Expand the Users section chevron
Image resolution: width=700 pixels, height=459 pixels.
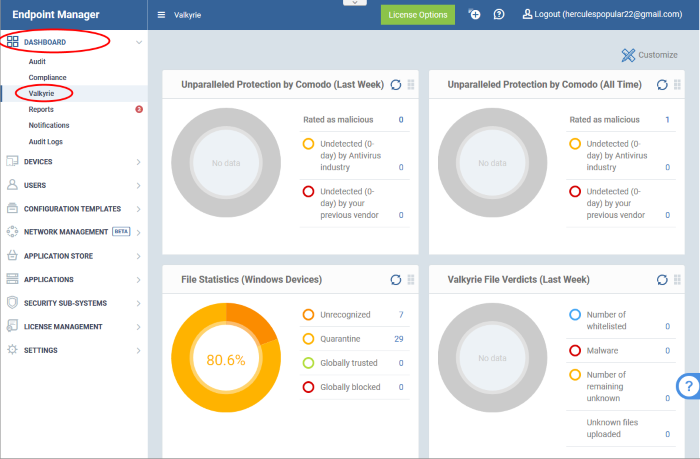[x=138, y=185]
